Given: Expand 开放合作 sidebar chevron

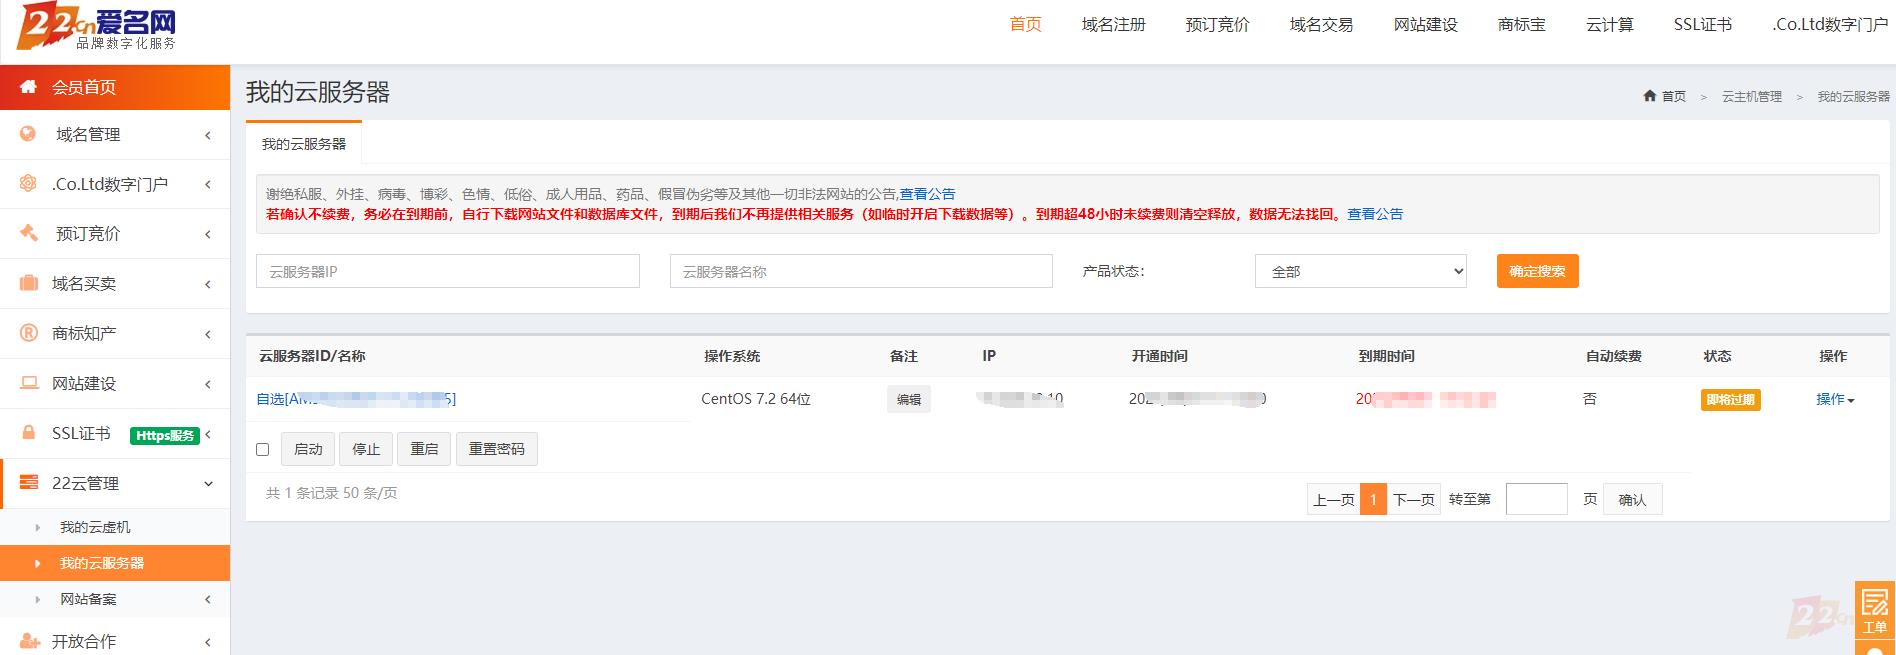Looking at the screenshot, I should click(x=208, y=642).
